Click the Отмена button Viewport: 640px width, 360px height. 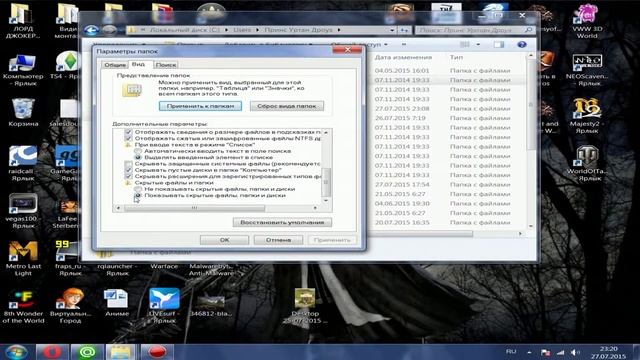[278, 240]
